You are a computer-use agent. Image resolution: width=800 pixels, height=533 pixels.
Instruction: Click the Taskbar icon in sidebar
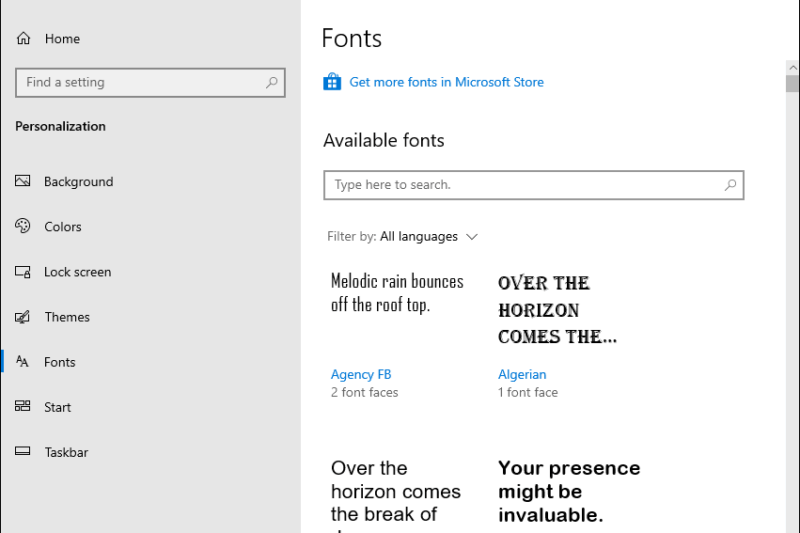pos(22,451)
